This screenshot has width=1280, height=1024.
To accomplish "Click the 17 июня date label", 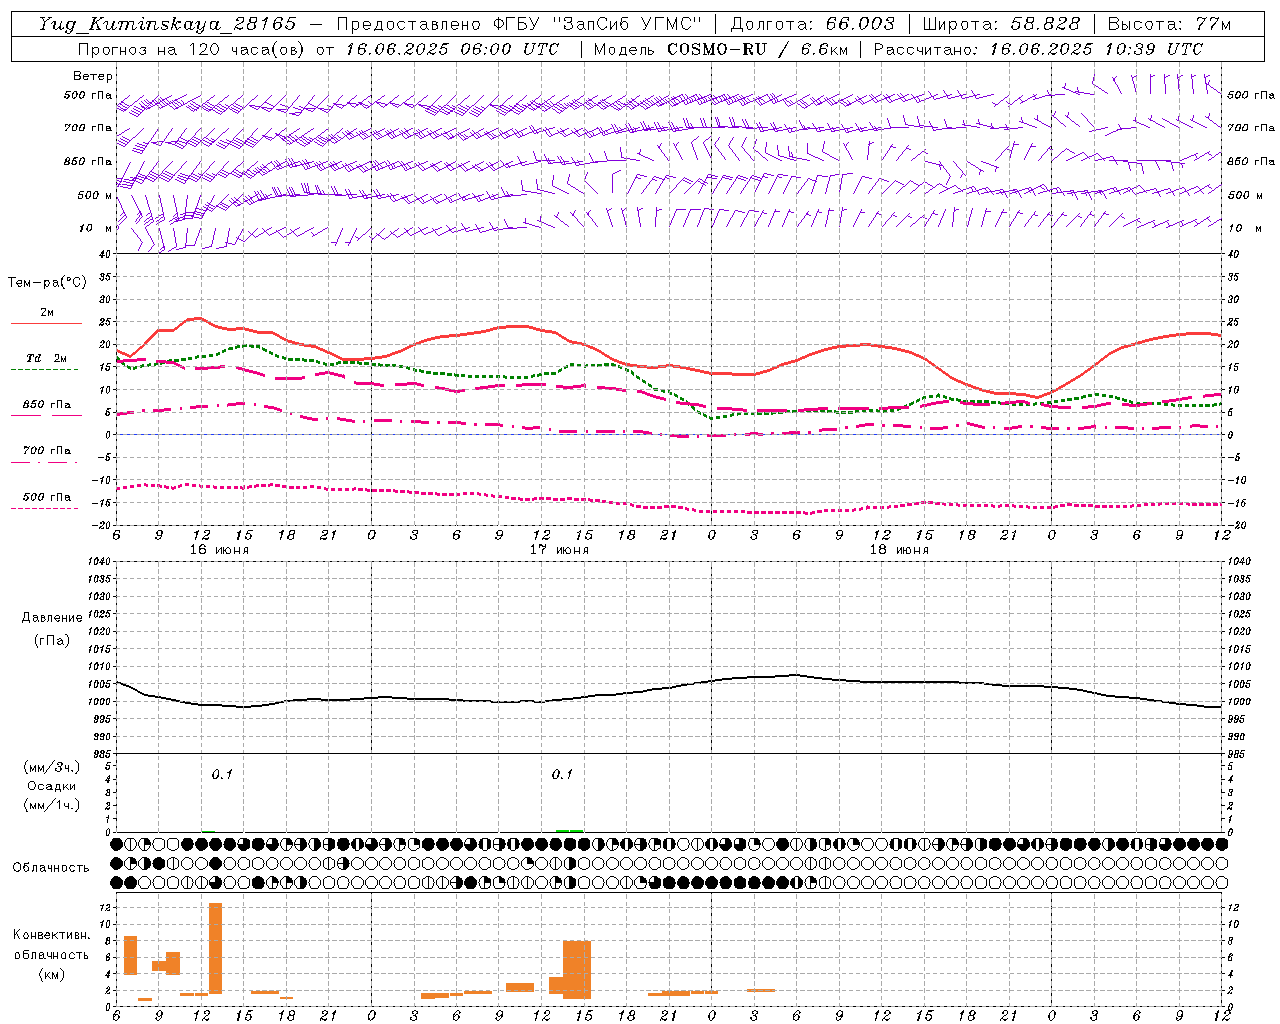I will [559, 550].
